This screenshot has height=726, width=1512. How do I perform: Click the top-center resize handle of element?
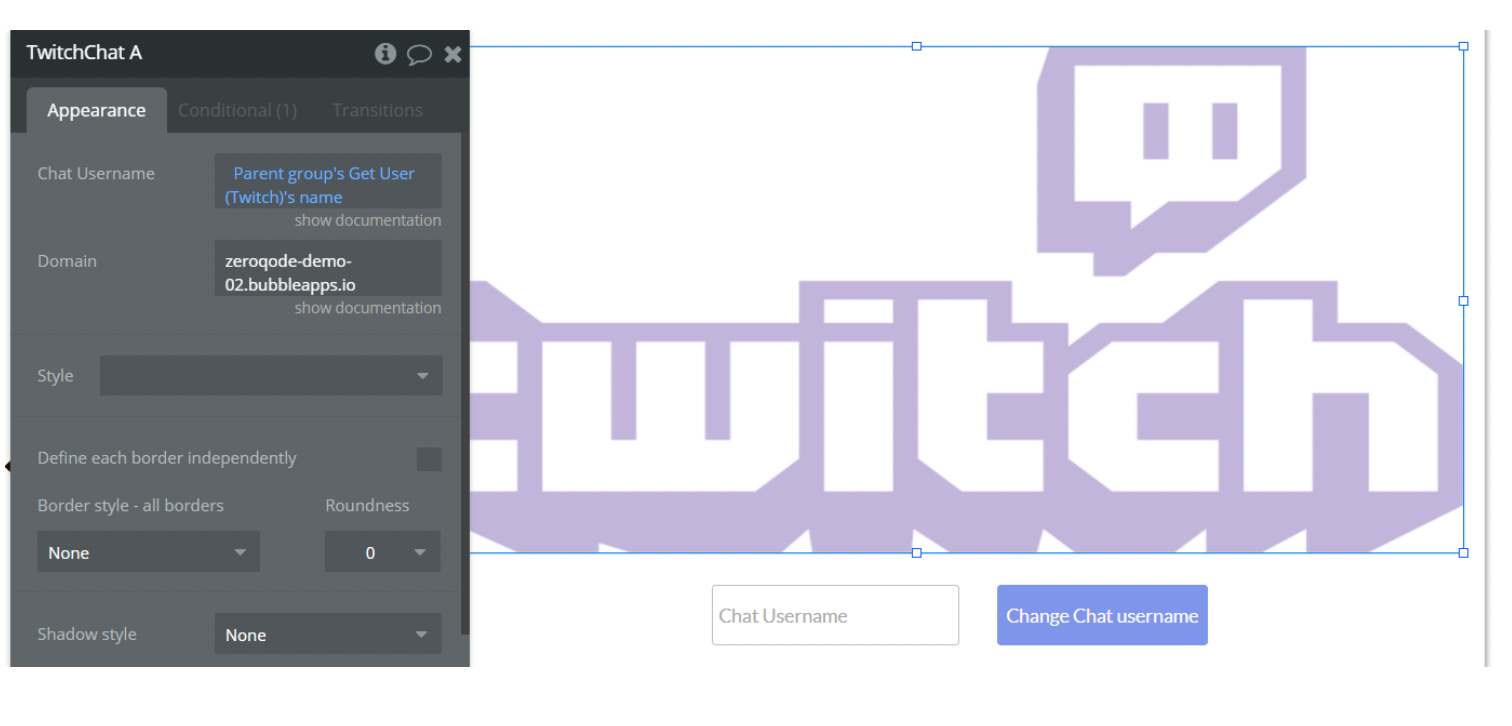tap(916, 46)
